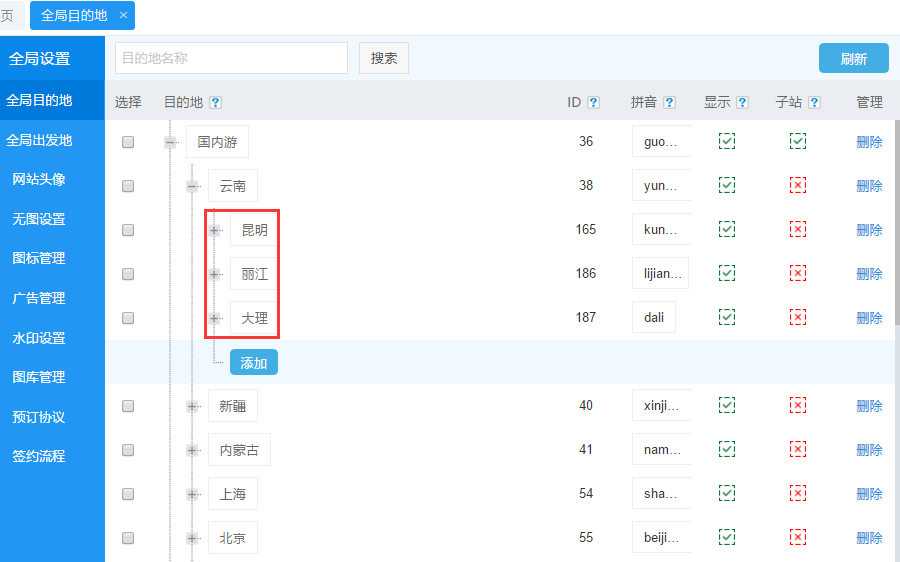
Task: Toggle the green 子站 check icon for 国内游
Action: 797,142
